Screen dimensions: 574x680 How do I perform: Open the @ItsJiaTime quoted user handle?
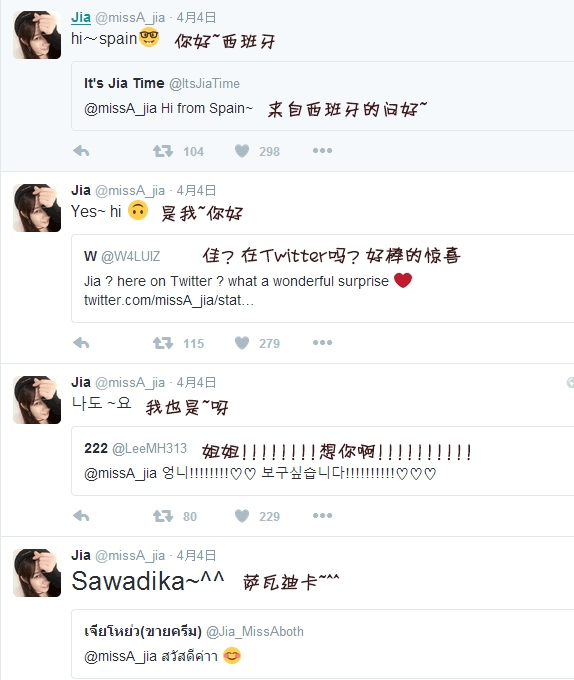(204, 83)
